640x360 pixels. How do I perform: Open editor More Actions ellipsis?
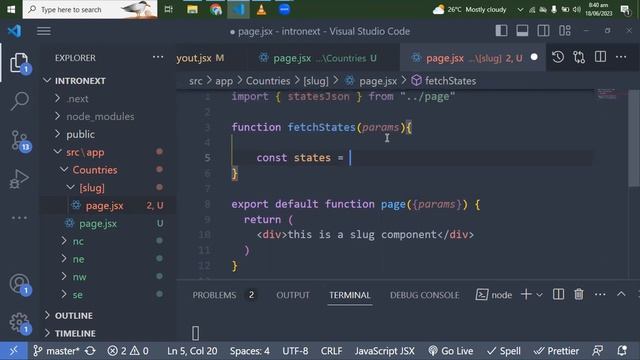coord(621,57)
